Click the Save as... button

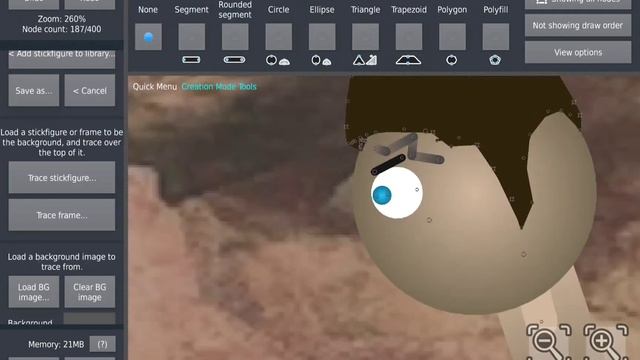click(33, 90)
